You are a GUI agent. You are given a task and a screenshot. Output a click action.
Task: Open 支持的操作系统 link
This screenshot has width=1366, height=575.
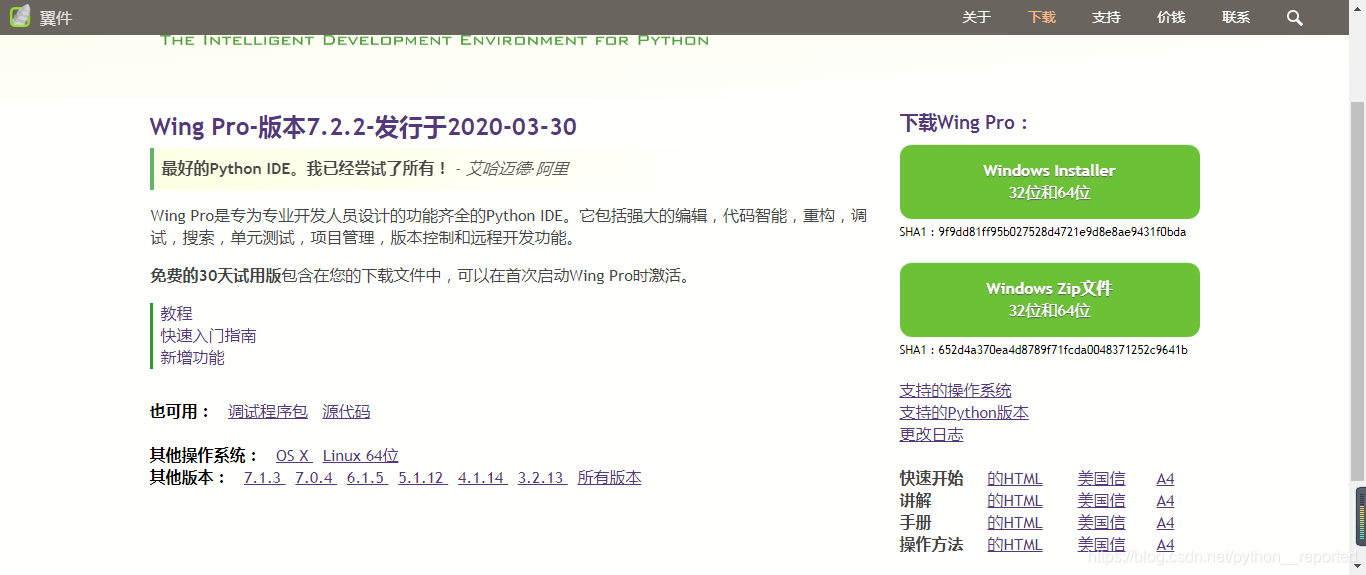pos(955,391)
